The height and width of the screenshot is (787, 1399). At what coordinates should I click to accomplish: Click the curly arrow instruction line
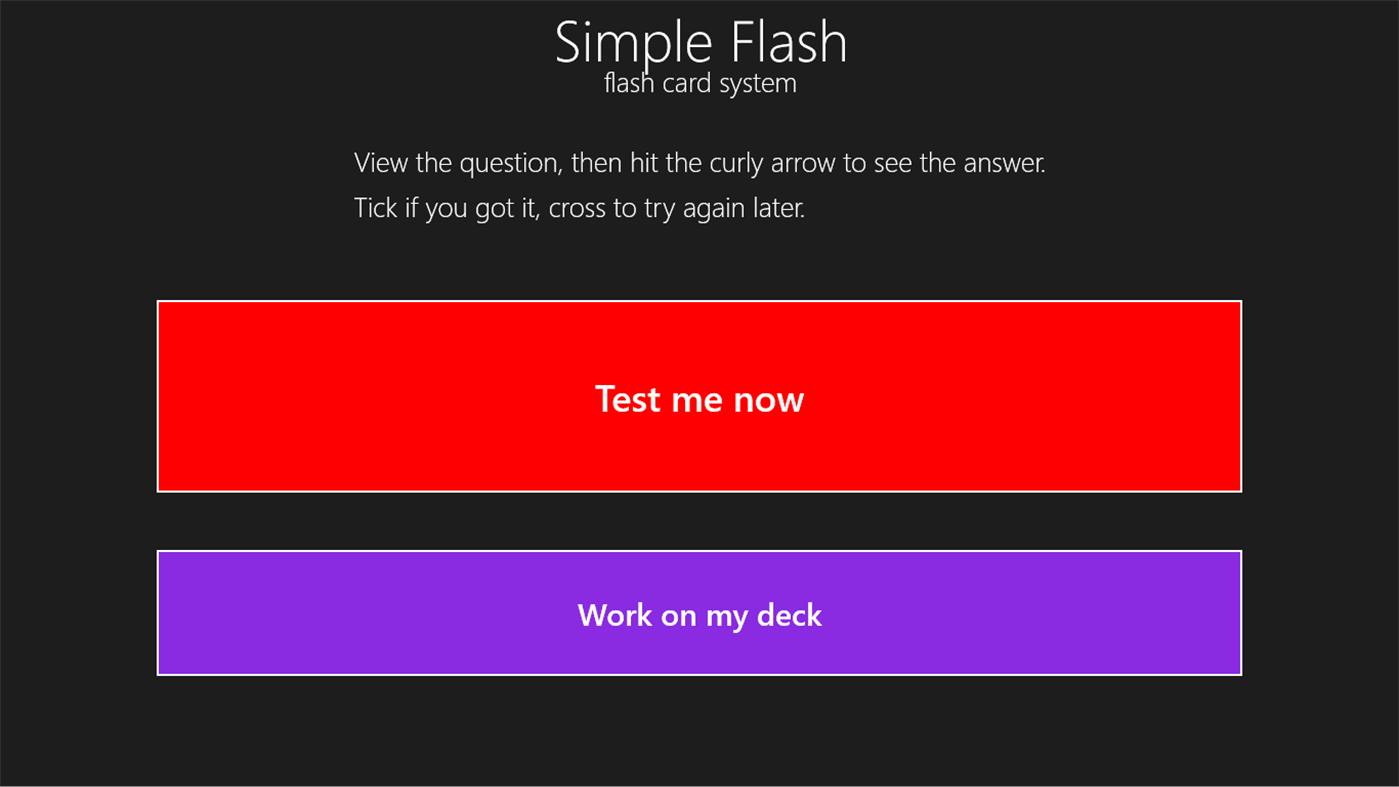tap(699, 162)
